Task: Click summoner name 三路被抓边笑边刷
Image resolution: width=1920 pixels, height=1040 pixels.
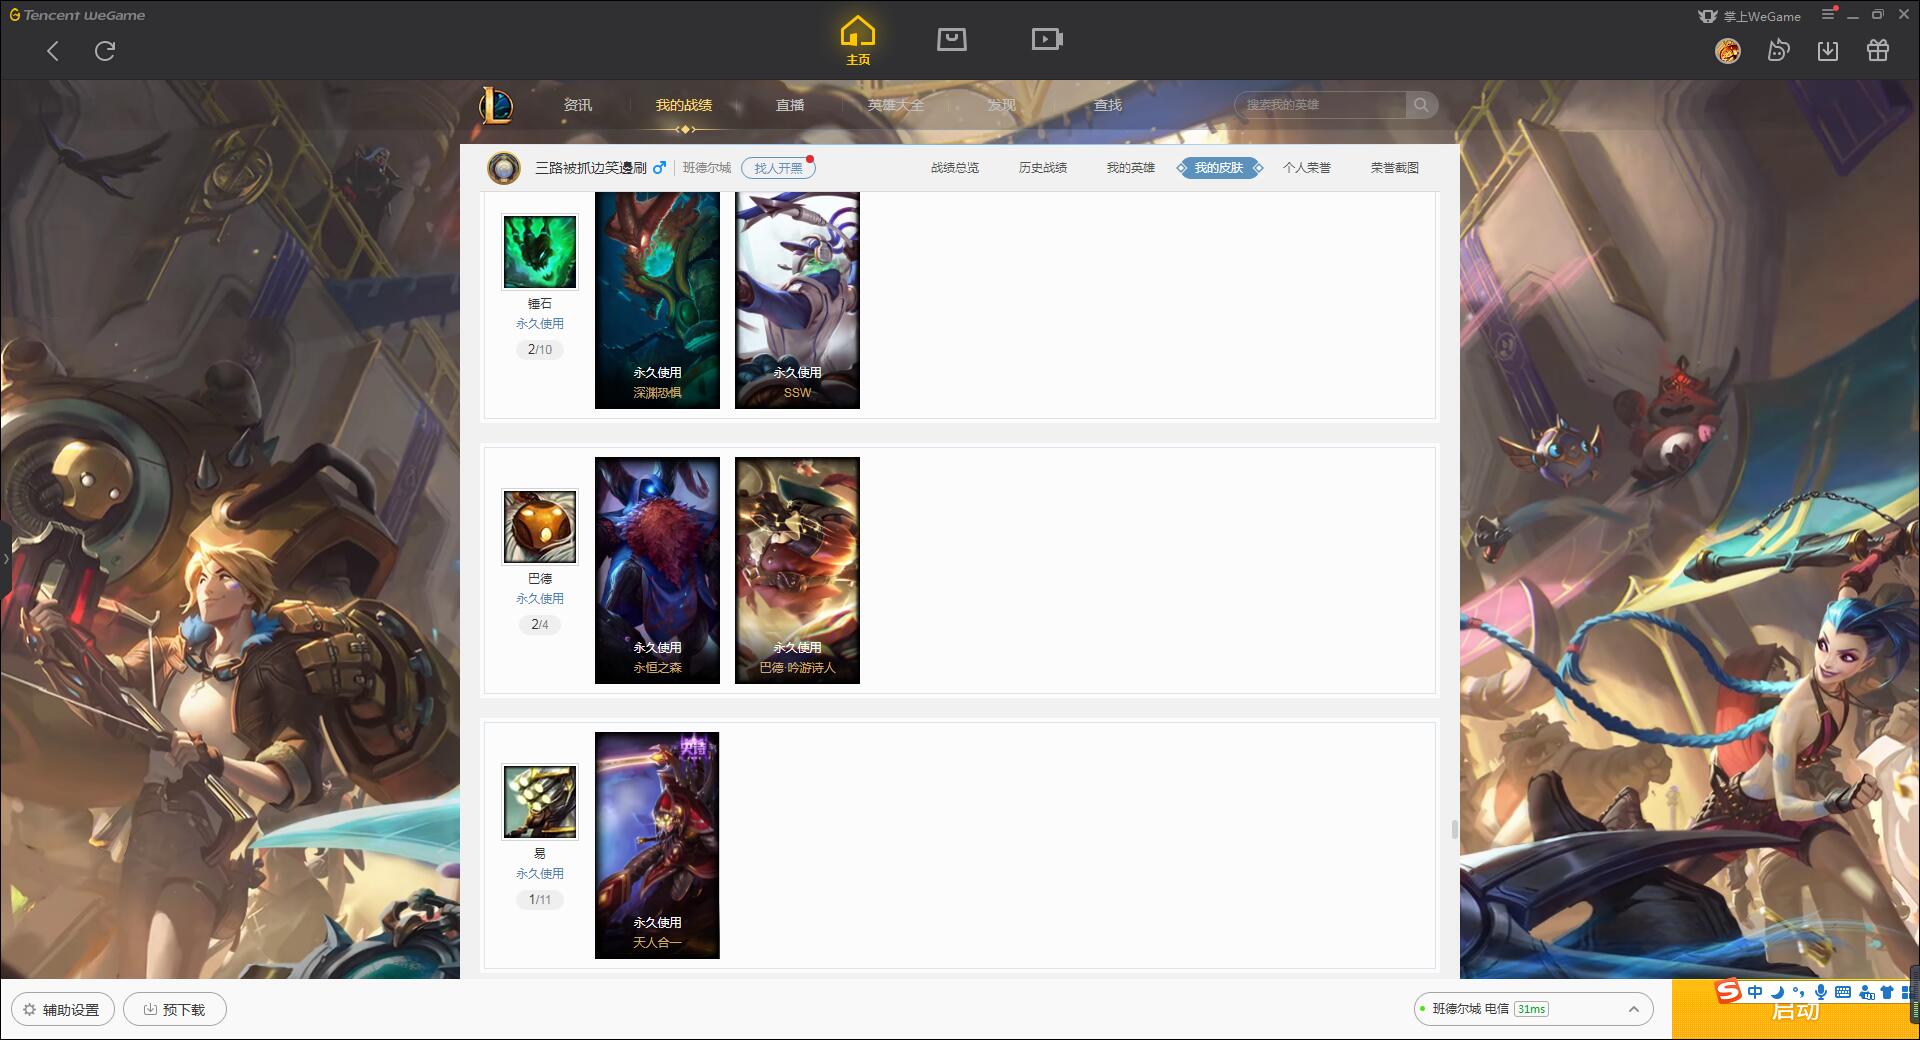Action: [x=591, y=168]
